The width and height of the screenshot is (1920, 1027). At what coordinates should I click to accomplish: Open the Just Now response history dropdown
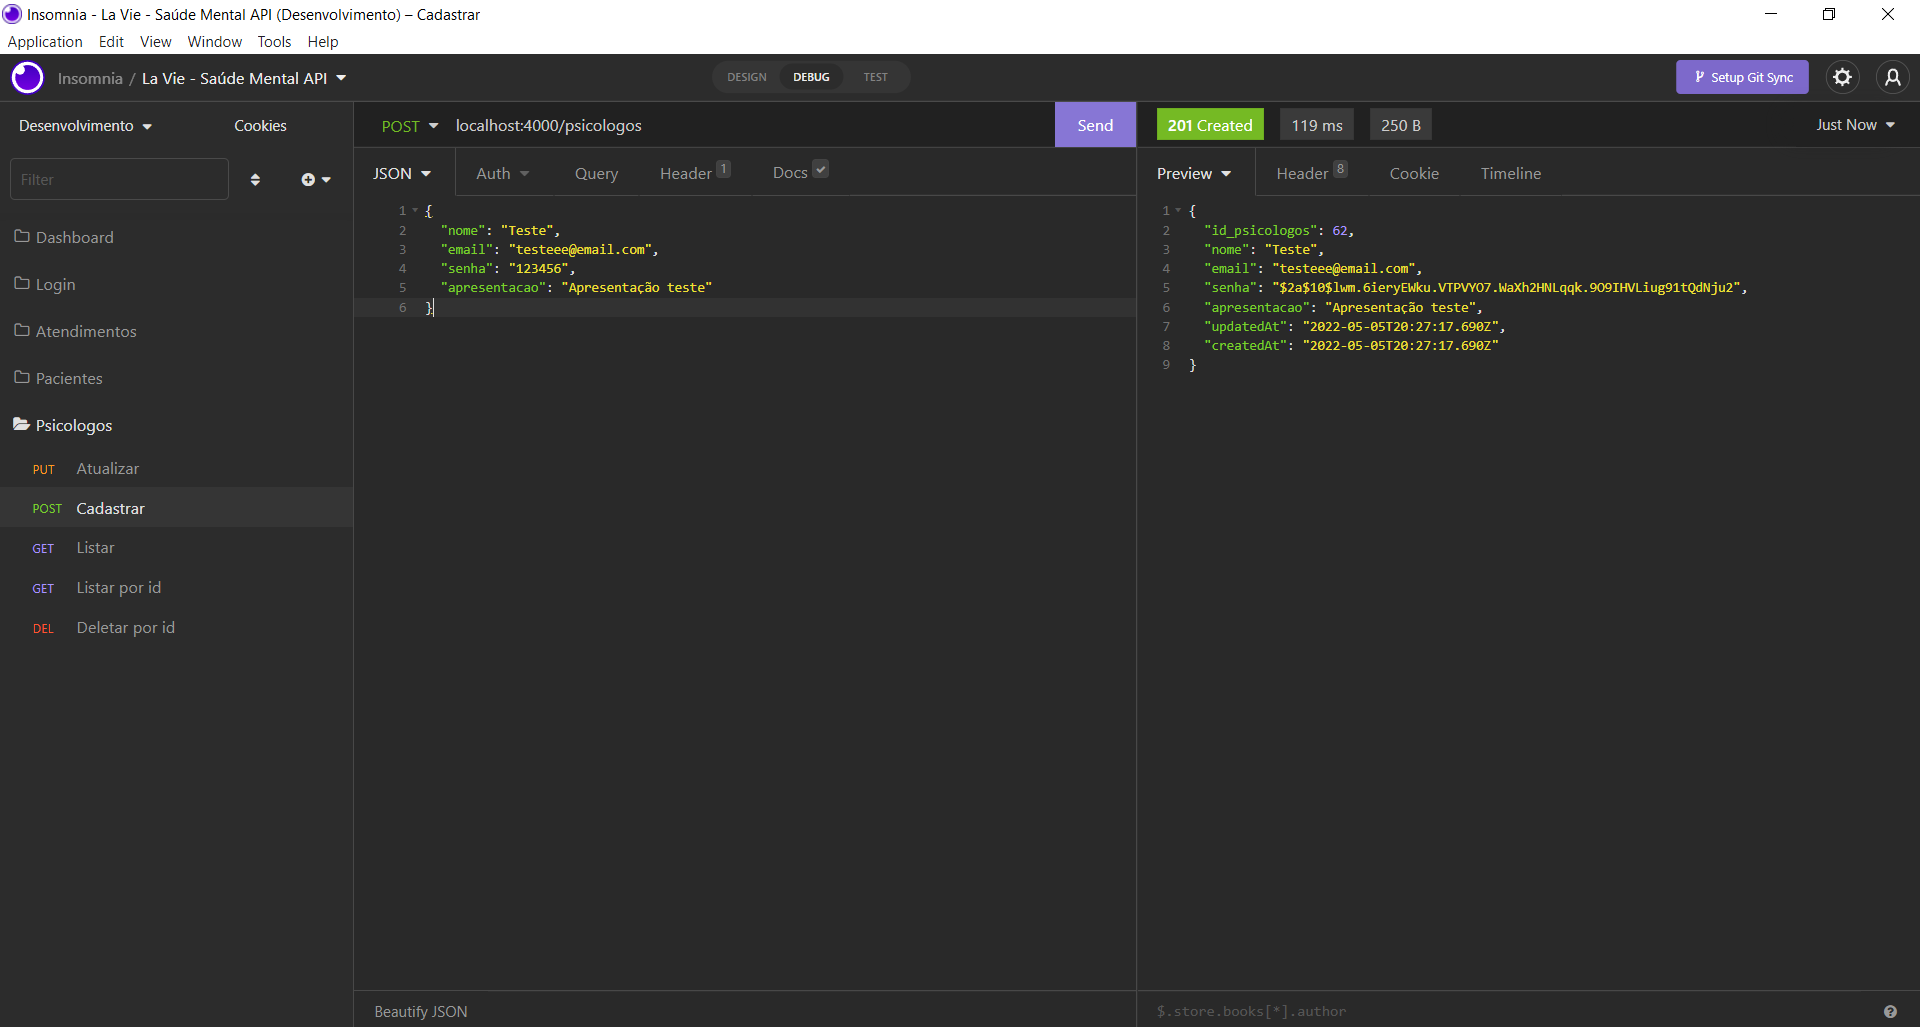click(1856, 125)
